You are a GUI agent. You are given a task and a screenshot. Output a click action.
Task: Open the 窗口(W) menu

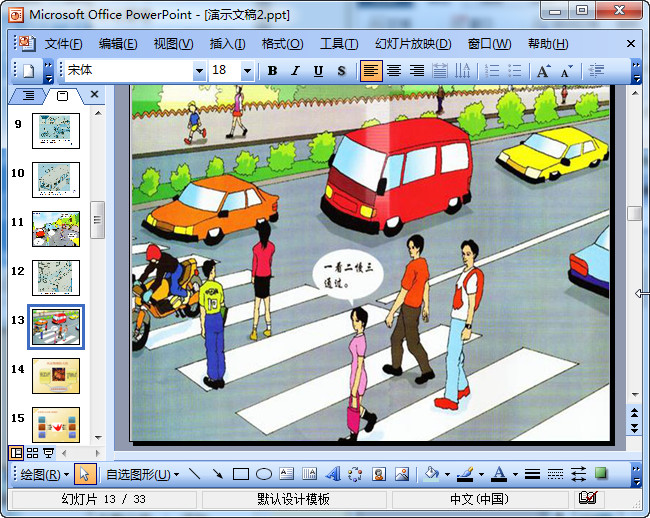click(x=489, y=44)
